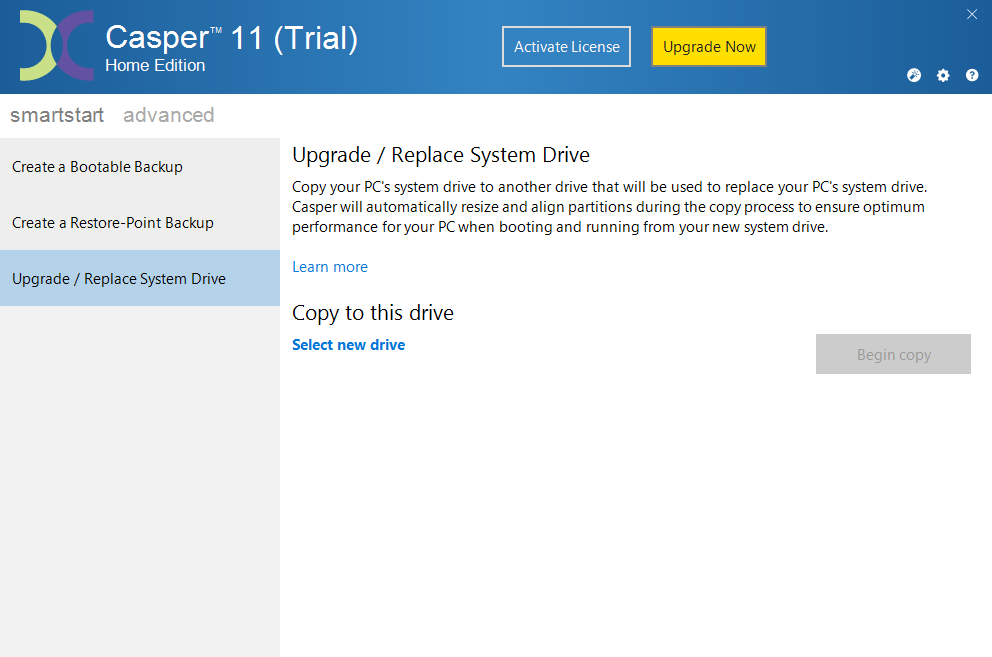
Task: Click the yellow Upgrade Now button
Action: click(709, 46)
